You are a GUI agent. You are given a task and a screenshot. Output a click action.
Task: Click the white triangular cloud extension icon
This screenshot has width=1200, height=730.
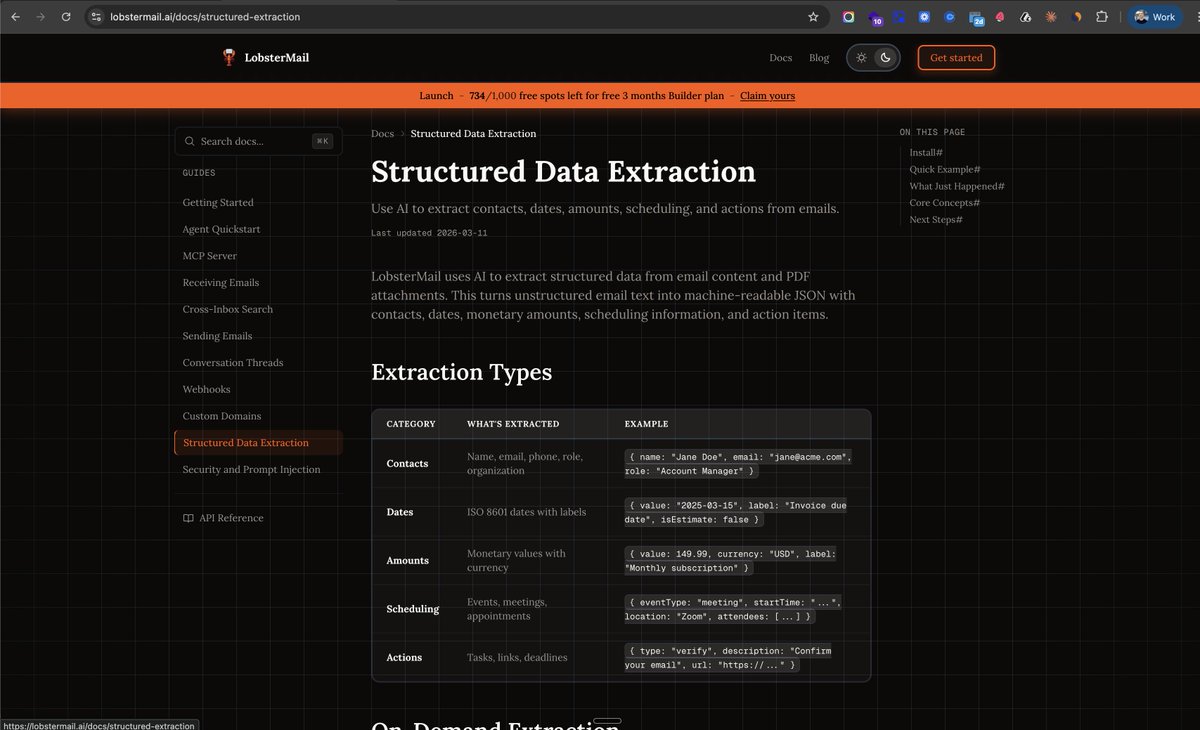(x=1025, y=17)
